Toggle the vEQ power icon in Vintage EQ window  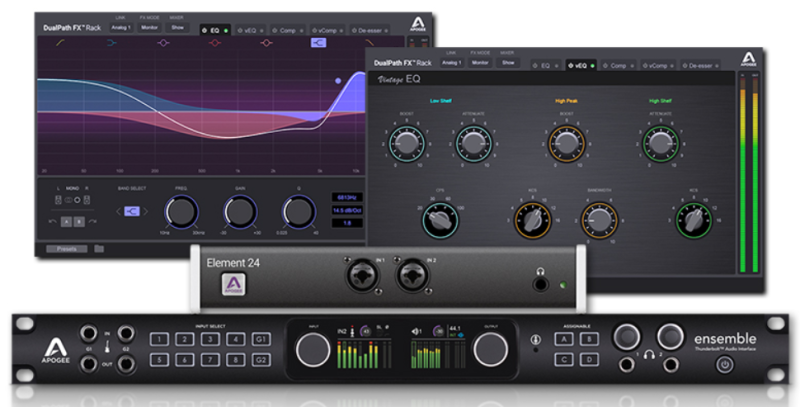pyautogui.click(x=570, y=66)
